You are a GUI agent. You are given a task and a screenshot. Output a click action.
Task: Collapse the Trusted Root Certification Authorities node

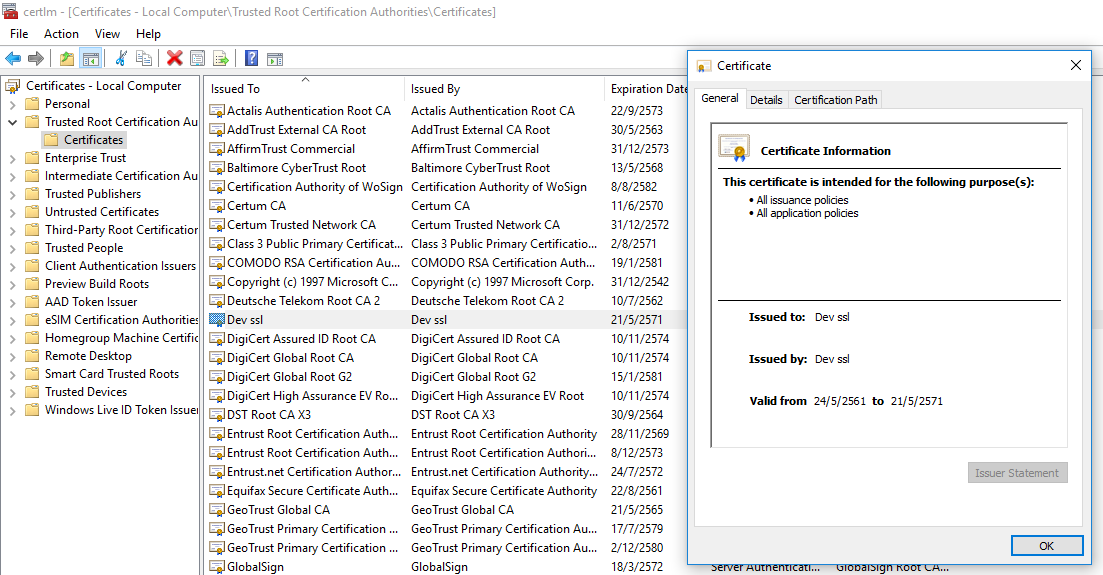[x=12, y=122]
